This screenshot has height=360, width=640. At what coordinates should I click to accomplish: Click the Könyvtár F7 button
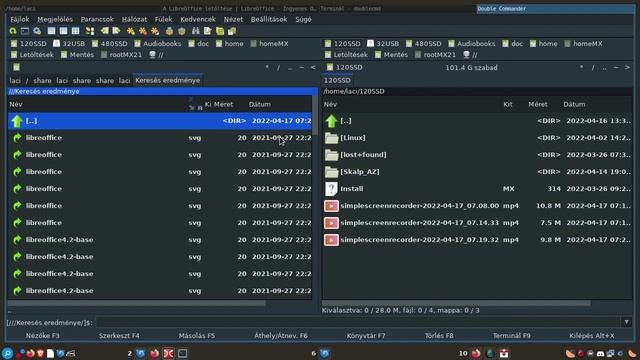(x=366, y=336)
